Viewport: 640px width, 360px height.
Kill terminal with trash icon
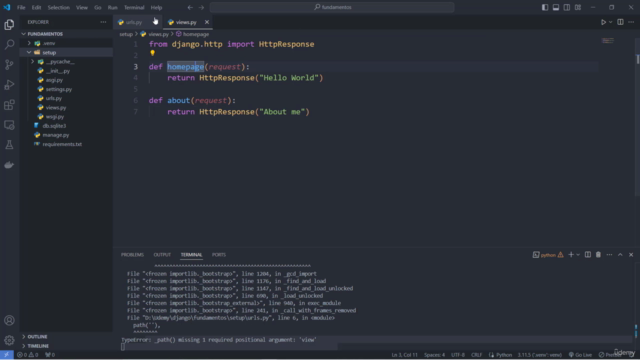pos(598,255)
